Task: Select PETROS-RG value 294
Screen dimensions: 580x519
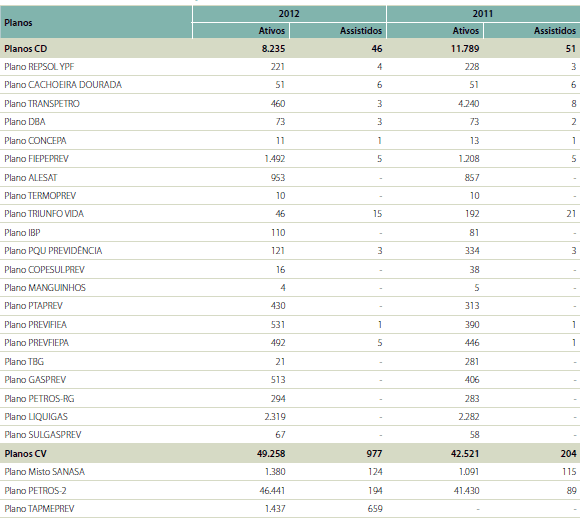Action: point(278,399)
